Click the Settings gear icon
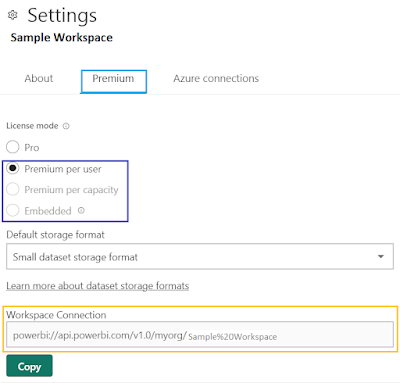This screenshot has height=383, width=400. point(12,15)
